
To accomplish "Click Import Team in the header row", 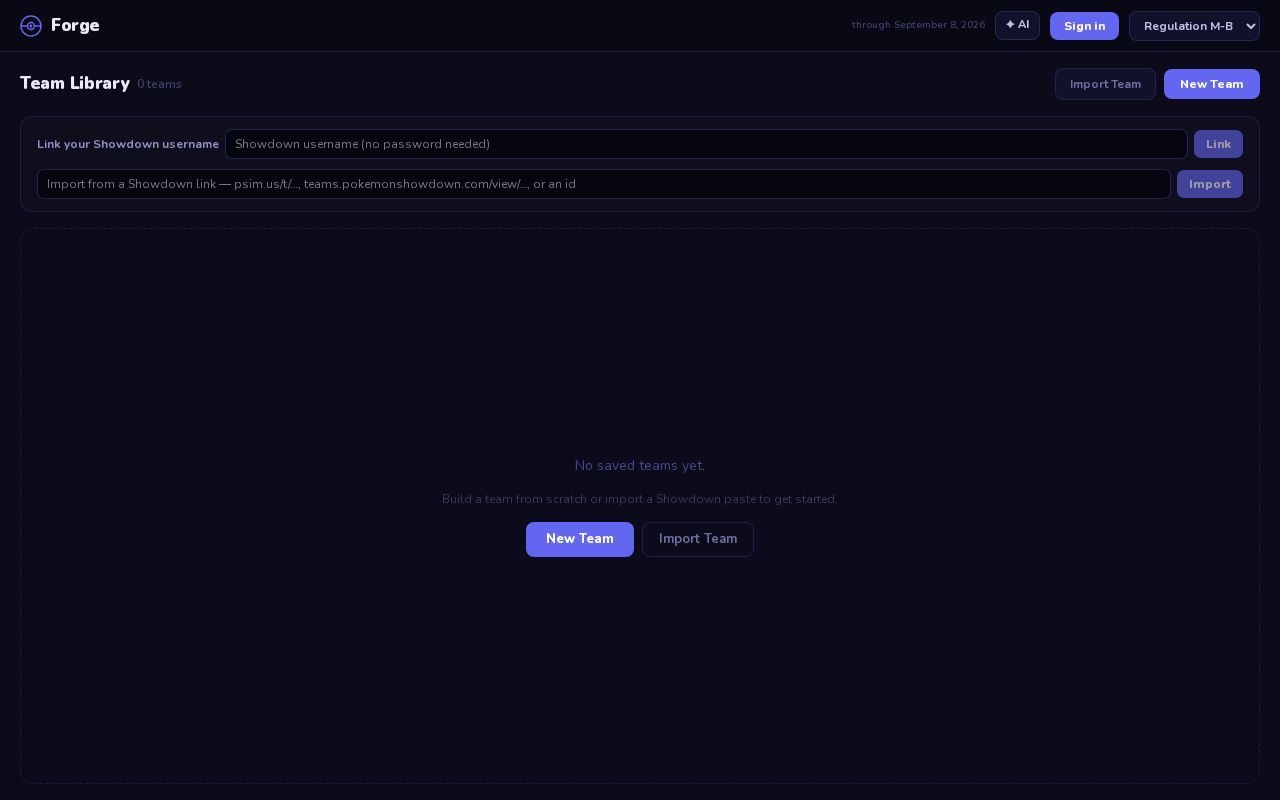I will tap(1105, 84).
